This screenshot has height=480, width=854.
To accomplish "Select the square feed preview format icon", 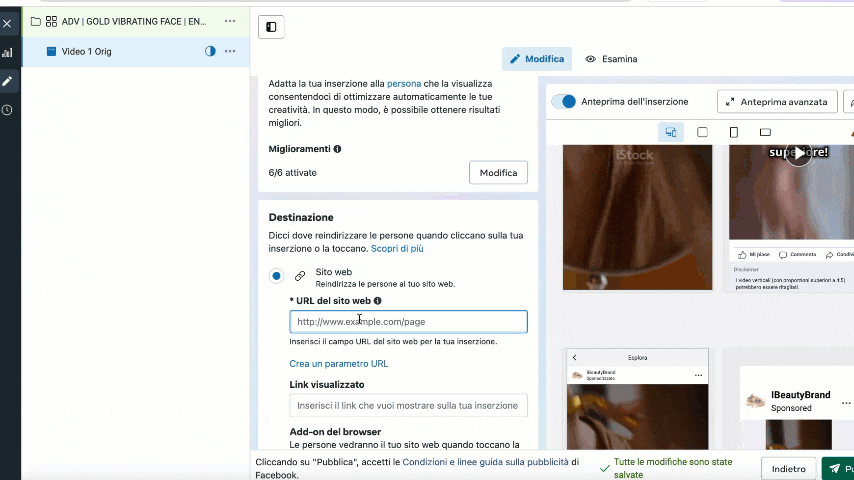I will point(702,132).
